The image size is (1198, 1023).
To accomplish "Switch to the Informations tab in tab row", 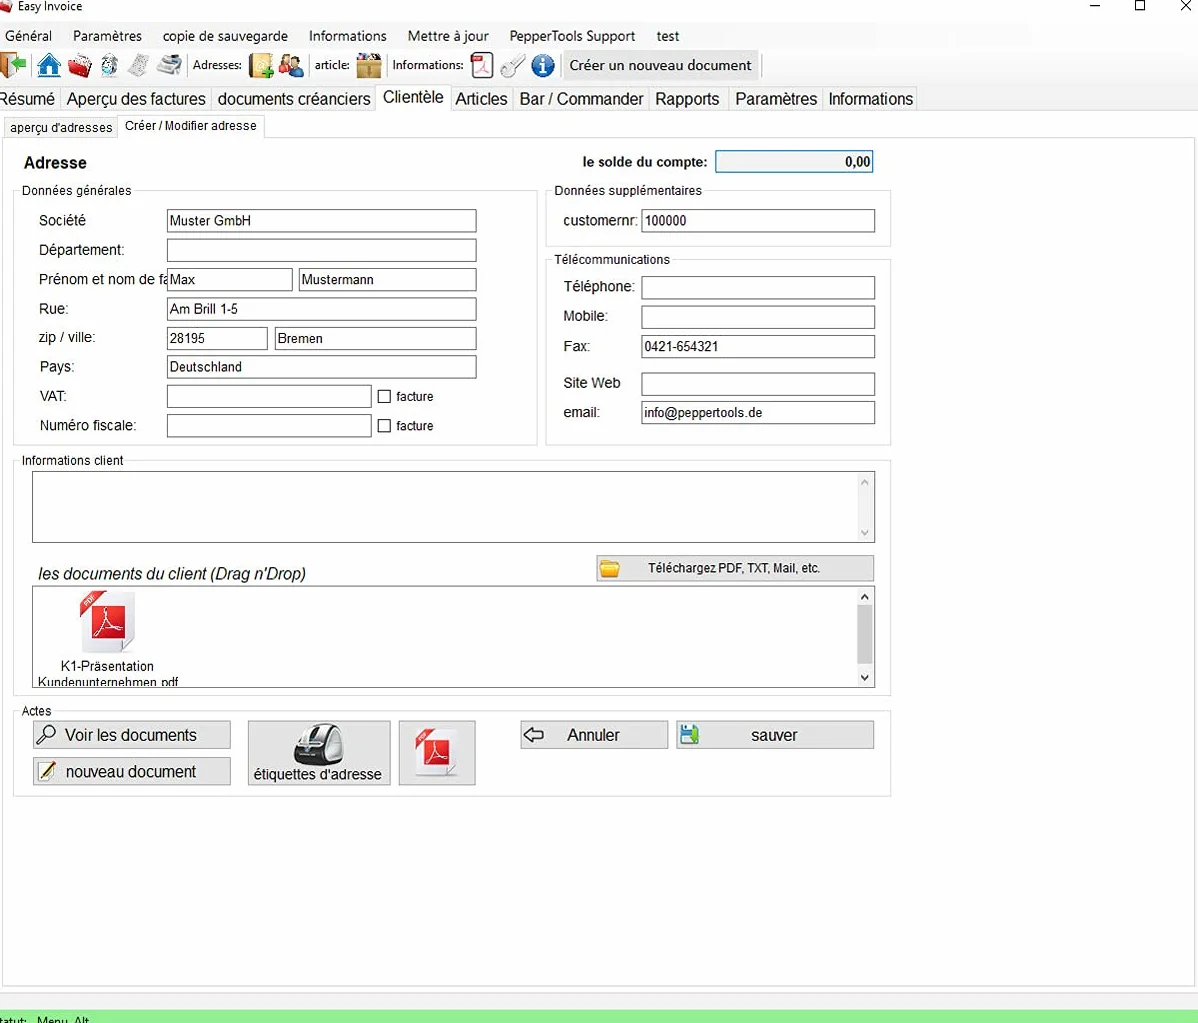I will pos(870,99).
